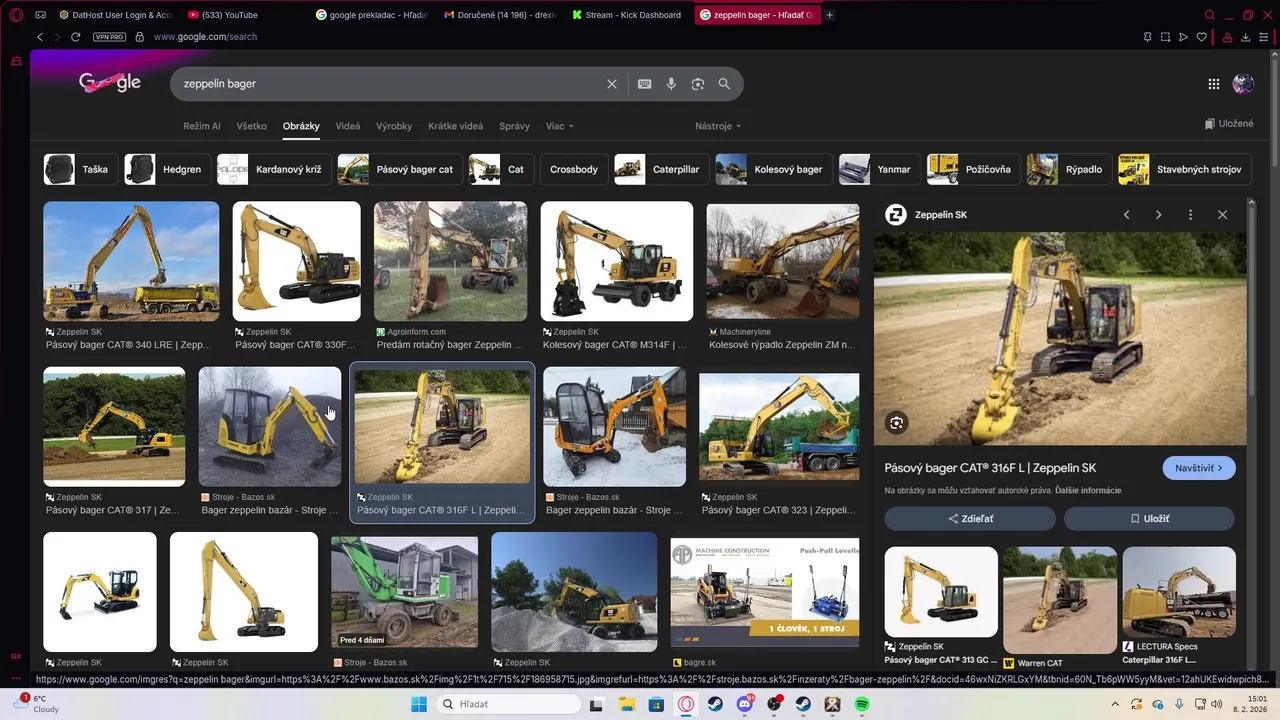Search by image with the Lens icon
The width and height of the screenshot is (1280, 720).
[x=698, y=84]
